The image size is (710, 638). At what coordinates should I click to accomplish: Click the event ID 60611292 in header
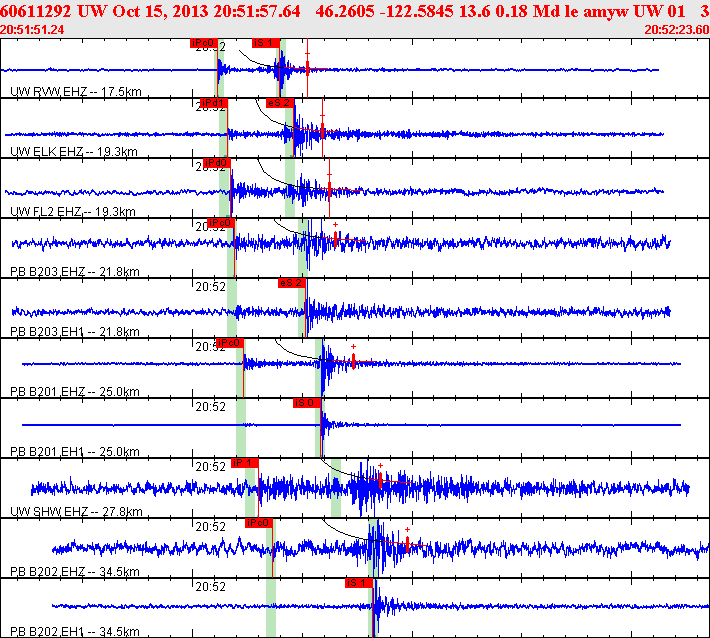coord(36,11)
